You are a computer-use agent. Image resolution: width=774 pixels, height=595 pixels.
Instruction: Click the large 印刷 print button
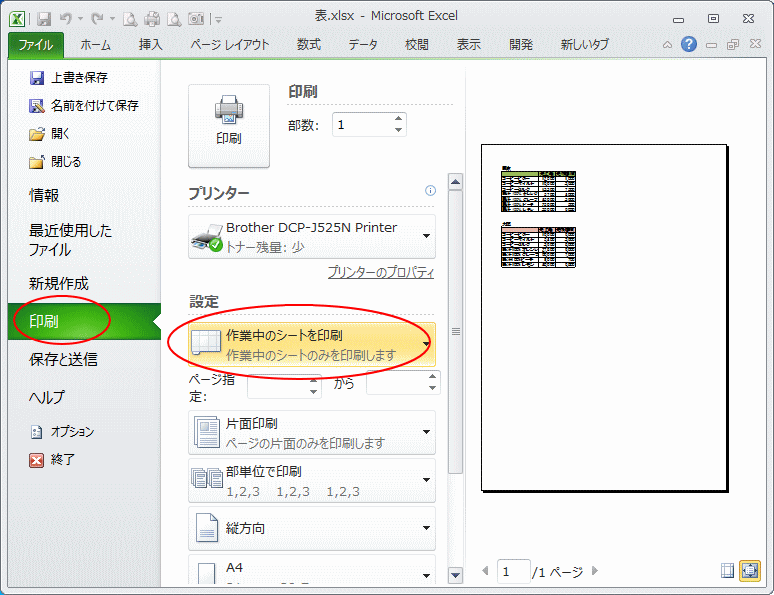point(229,126)
